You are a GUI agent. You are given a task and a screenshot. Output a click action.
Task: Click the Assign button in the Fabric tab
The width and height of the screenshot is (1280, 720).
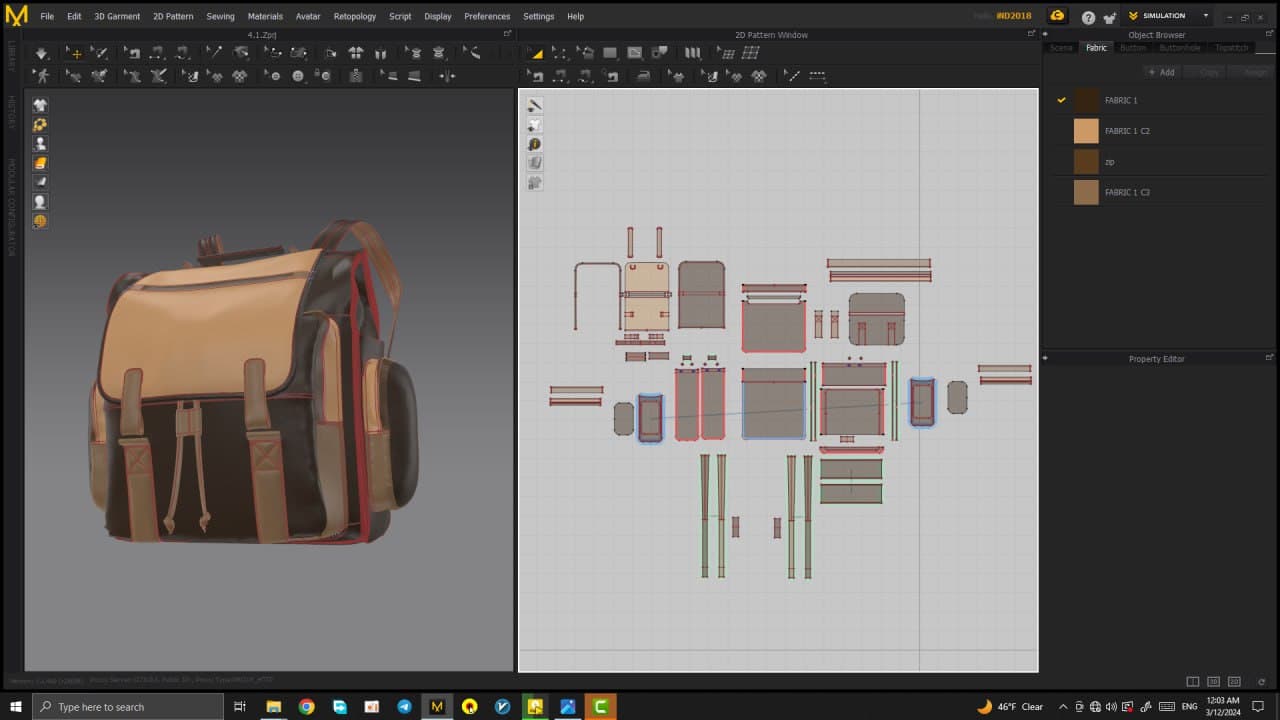(x=1253, y=72)
